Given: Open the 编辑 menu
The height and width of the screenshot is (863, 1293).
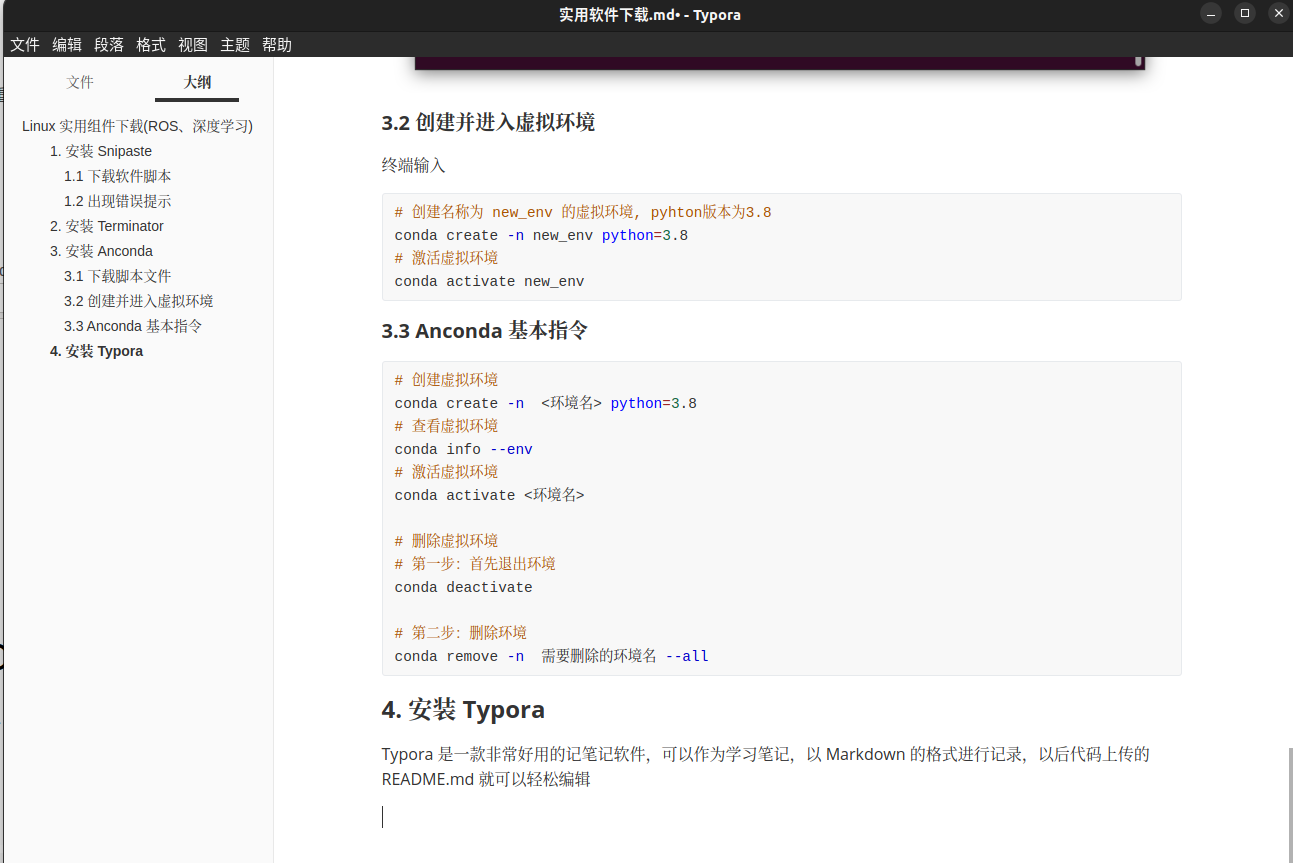Looking at the screenshot, I should coord(67,45).
